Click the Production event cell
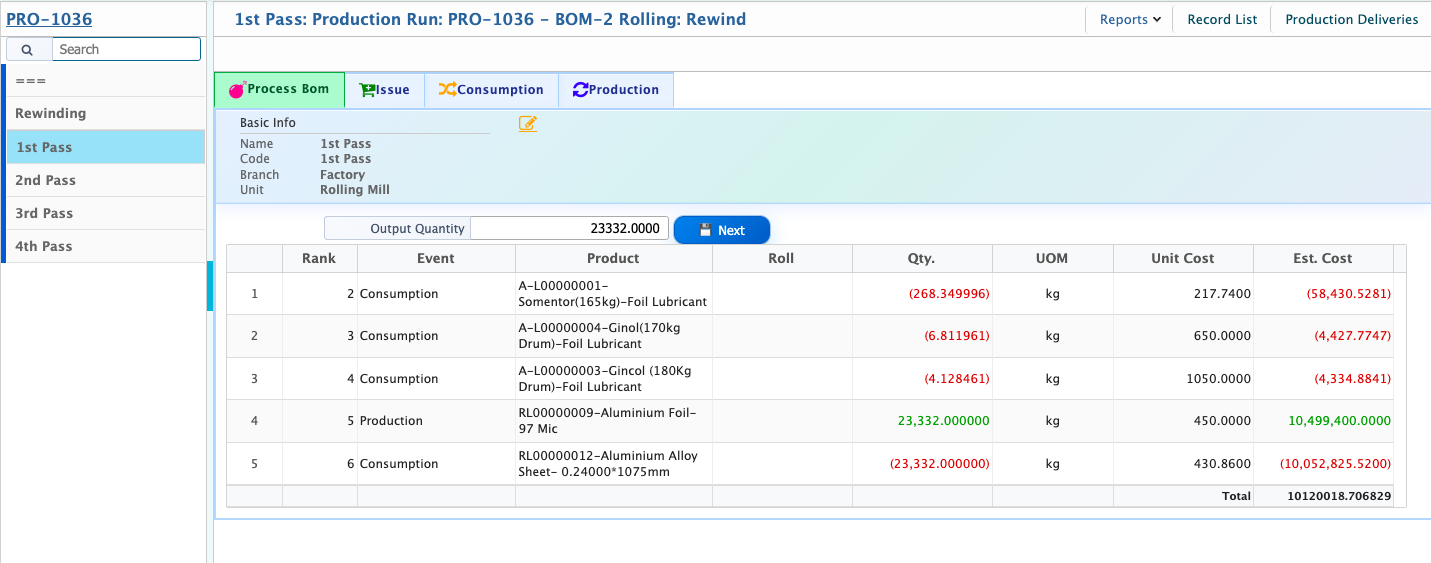 click(436, 421)
